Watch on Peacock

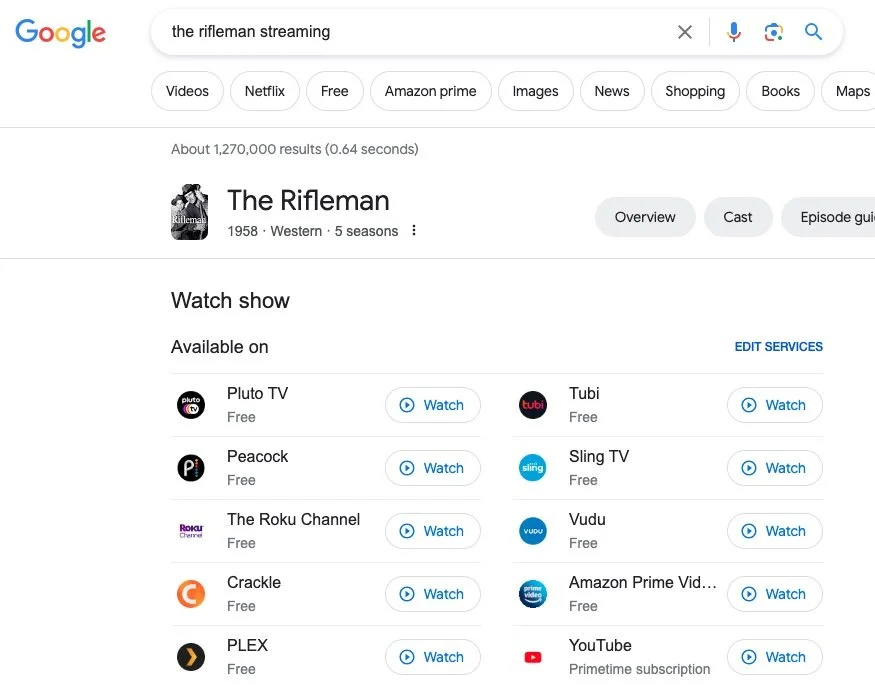pyautogui.click(x=432, y=468)
